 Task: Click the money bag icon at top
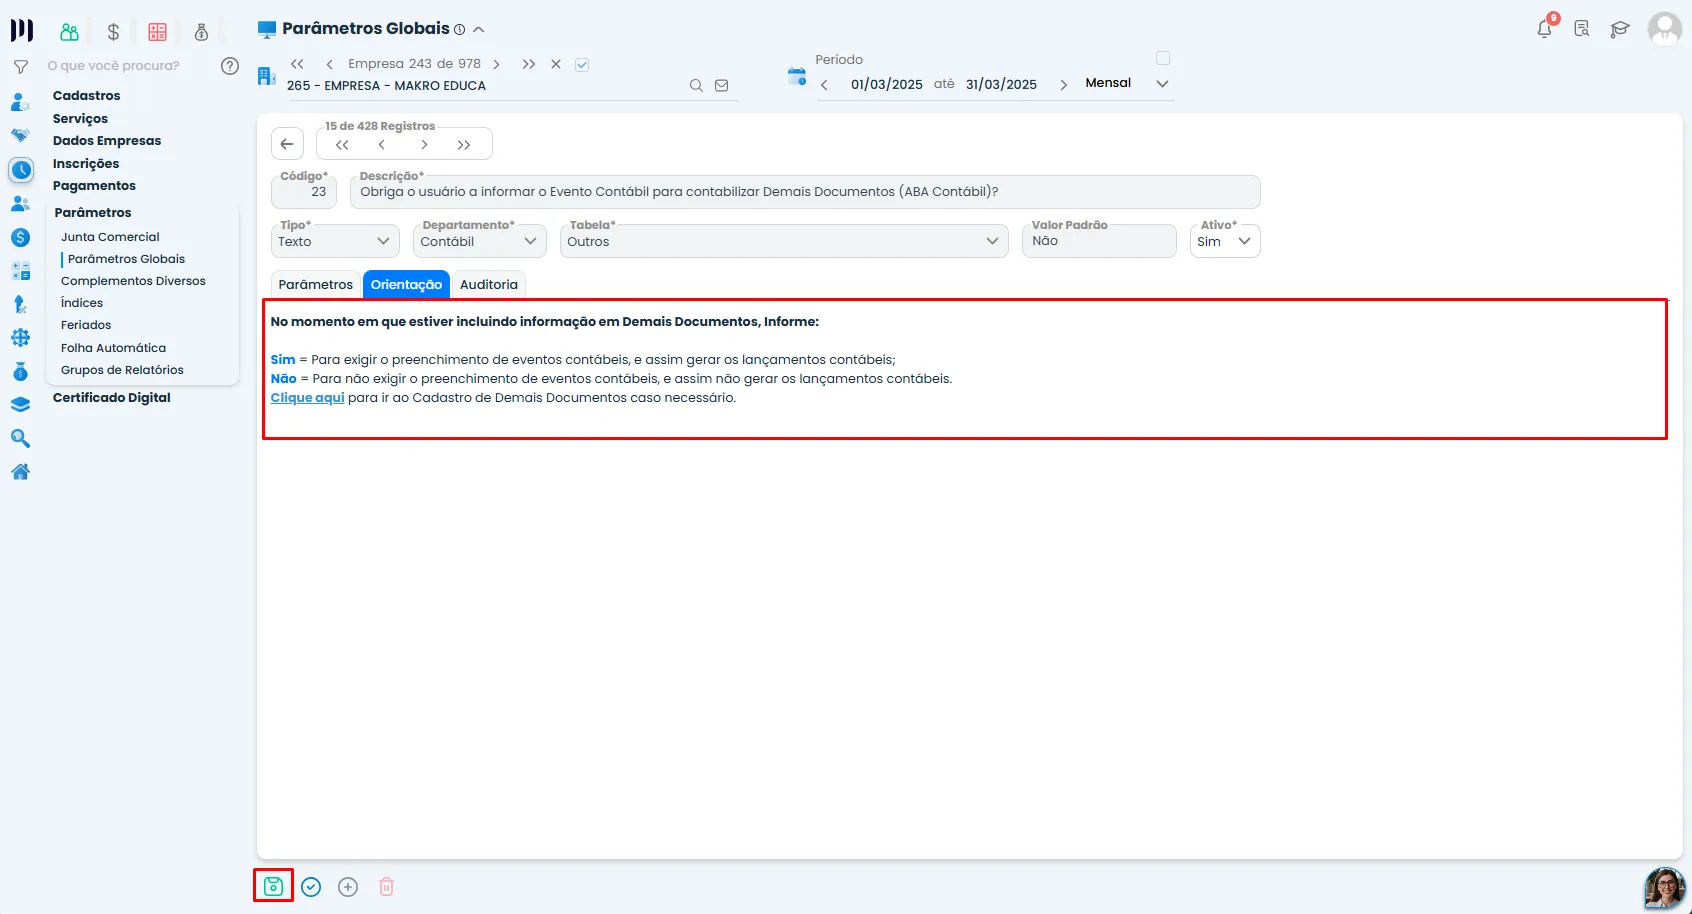(201, 32)
